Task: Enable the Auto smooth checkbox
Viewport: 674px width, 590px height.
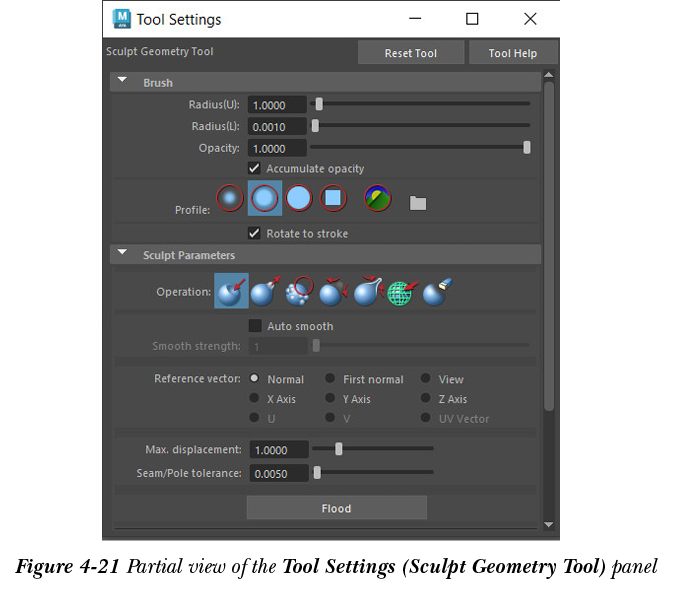Action: [255, 326]
